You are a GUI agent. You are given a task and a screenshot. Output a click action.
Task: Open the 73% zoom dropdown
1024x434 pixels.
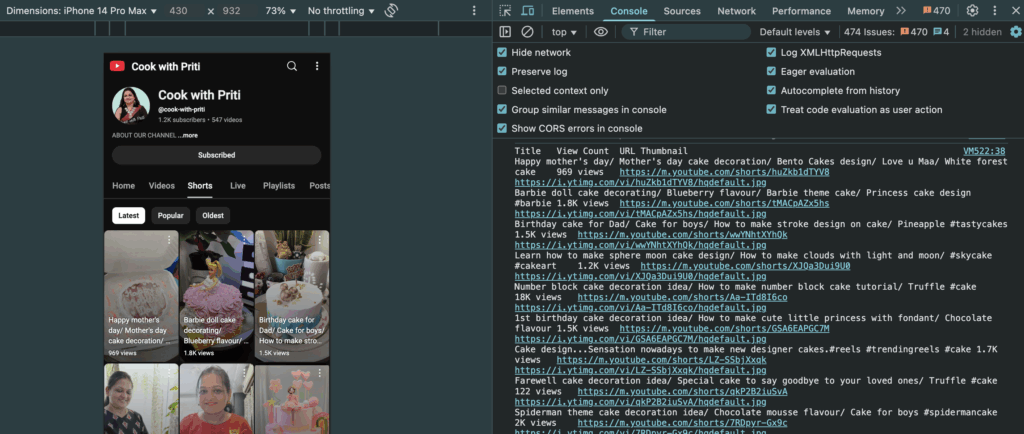coord(281,10)
